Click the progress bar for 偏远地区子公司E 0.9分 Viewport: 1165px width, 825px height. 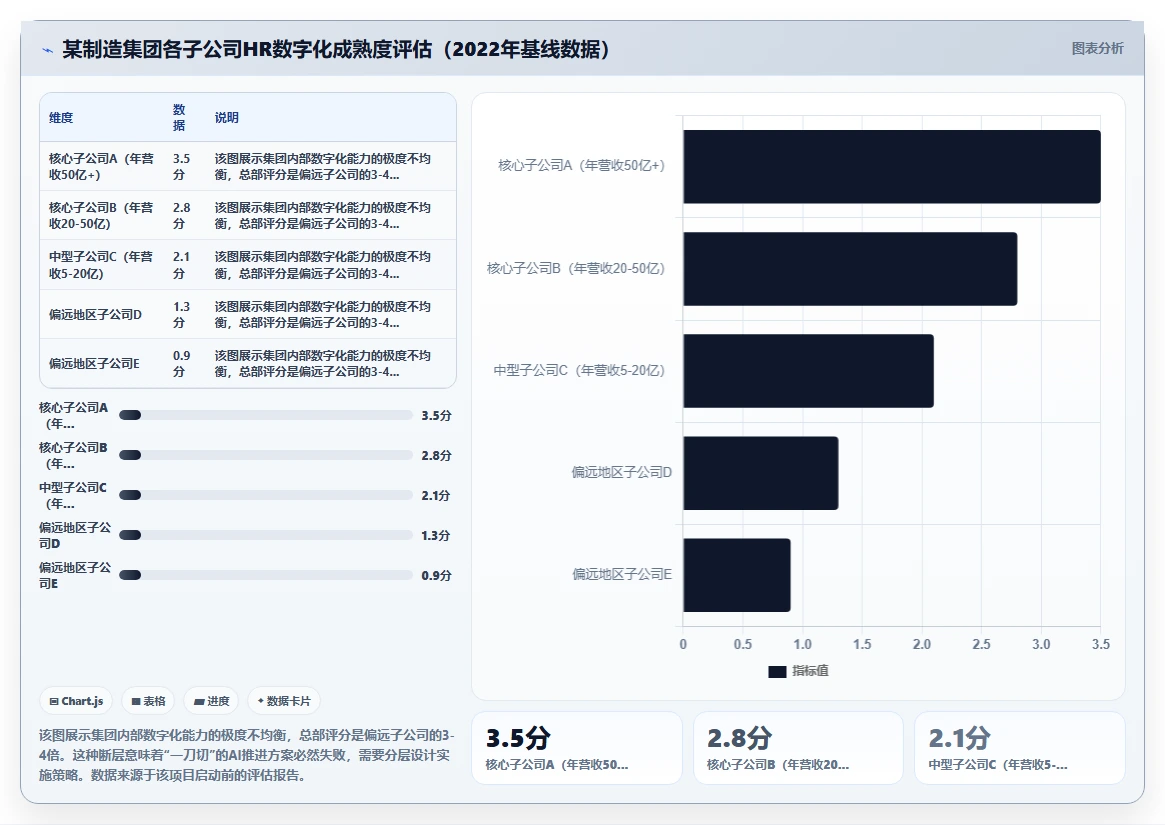pyautogui.click(x=265, y=575)
